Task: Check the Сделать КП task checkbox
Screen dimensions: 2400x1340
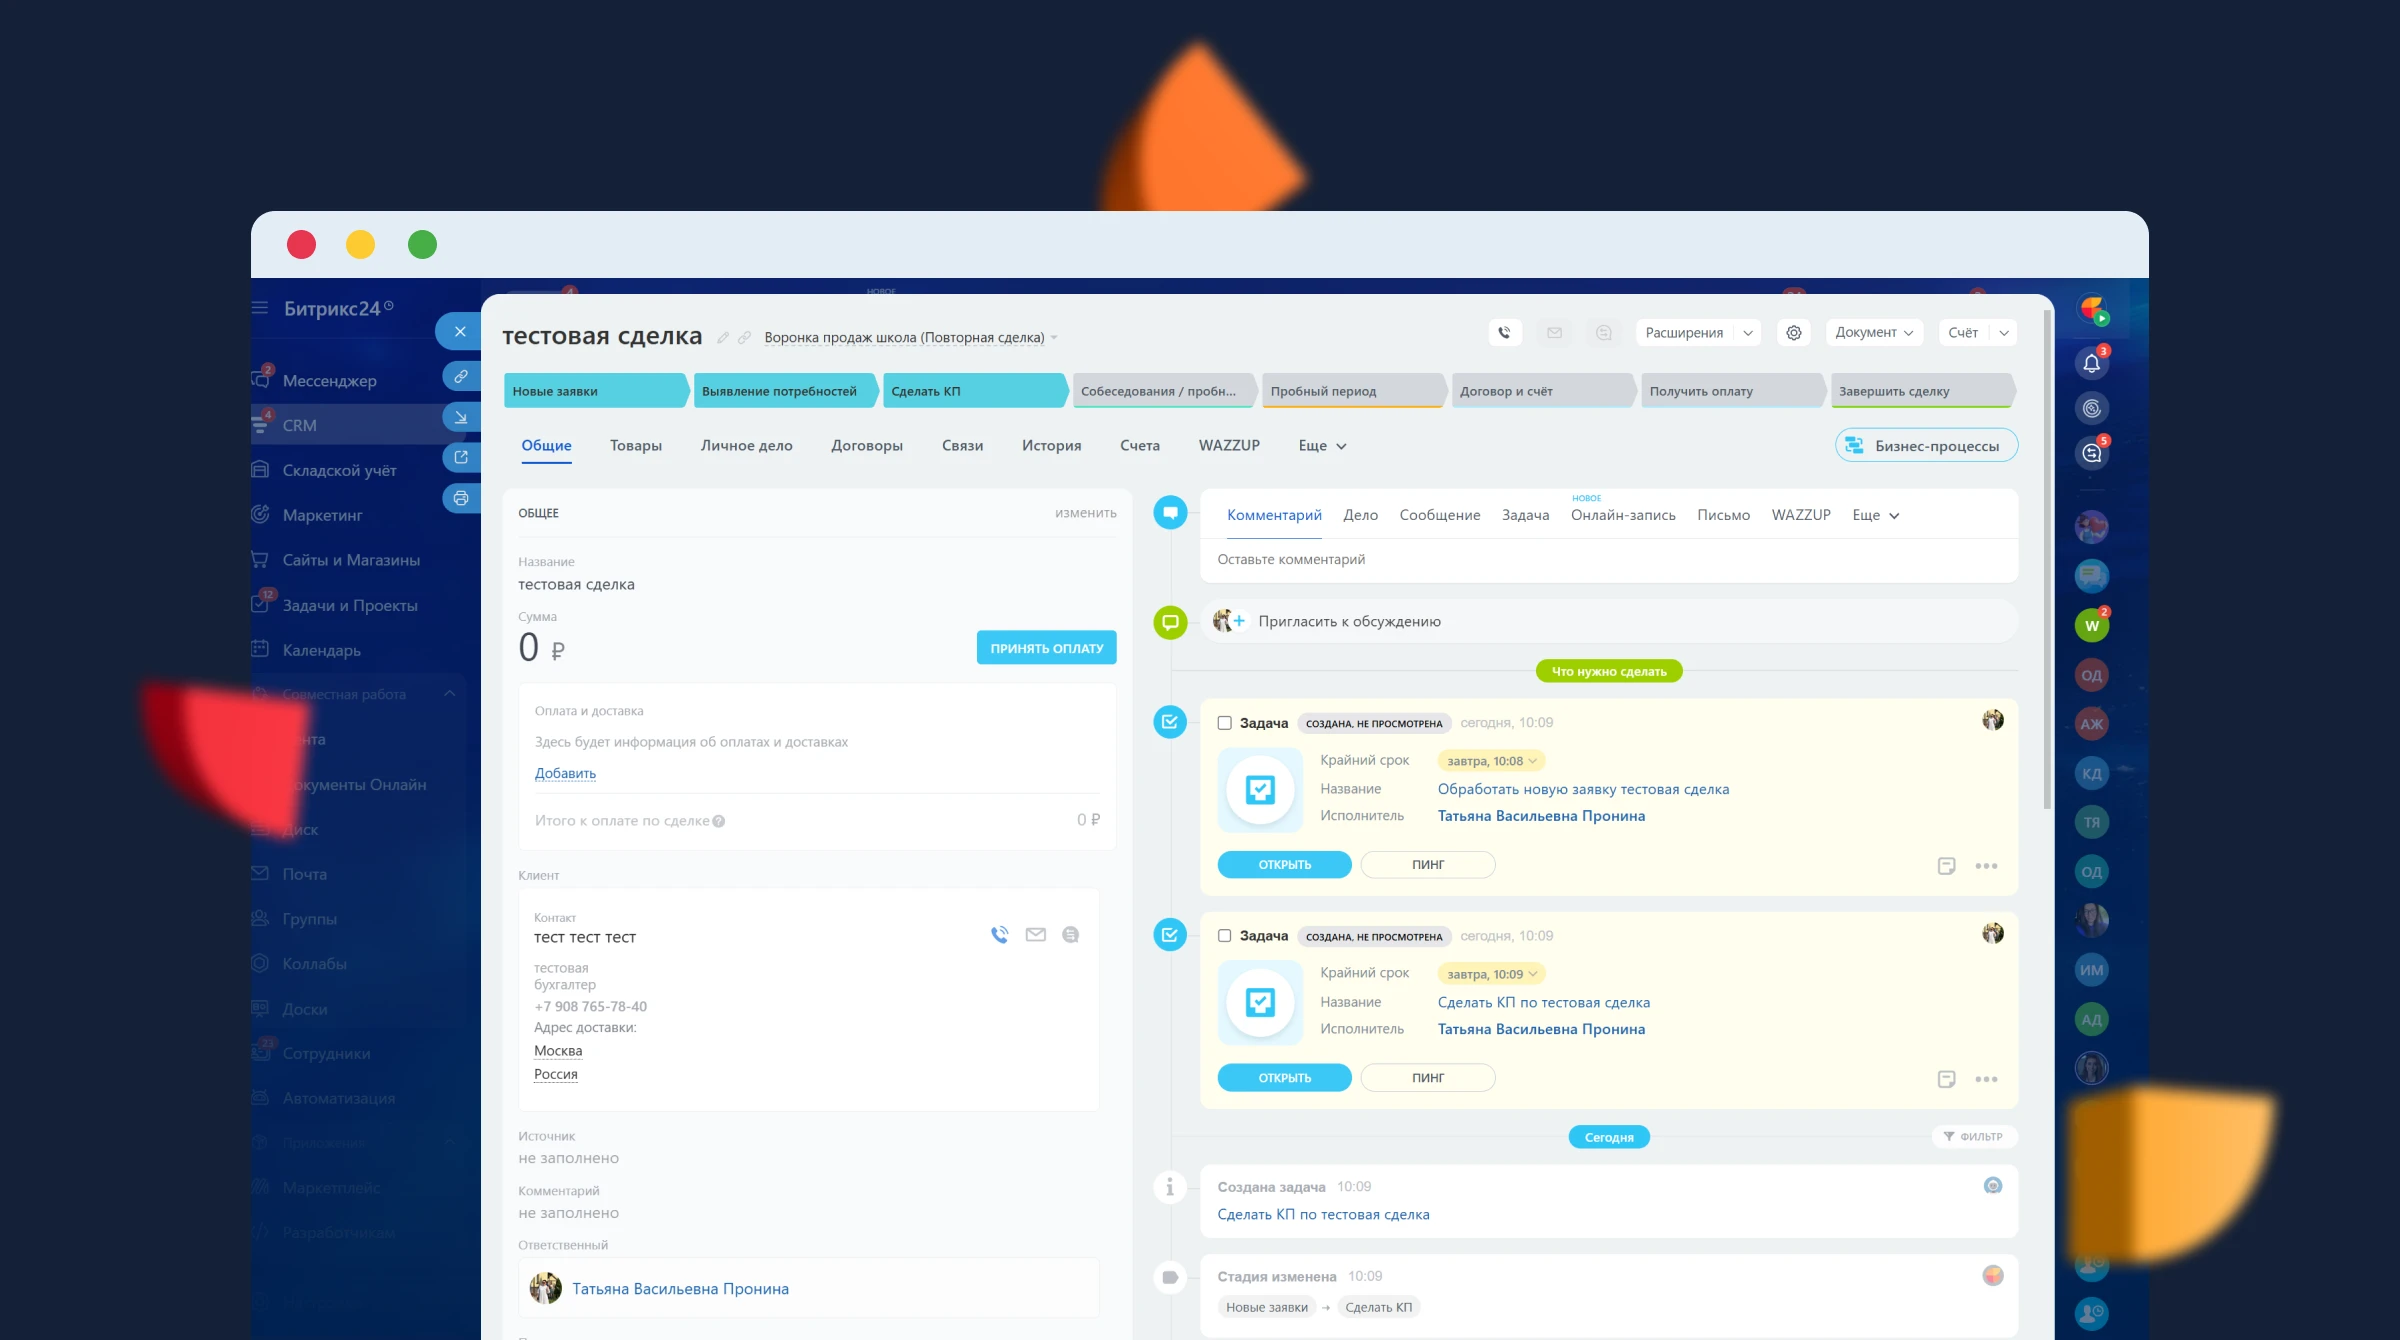Action: tap(1224, 936)
